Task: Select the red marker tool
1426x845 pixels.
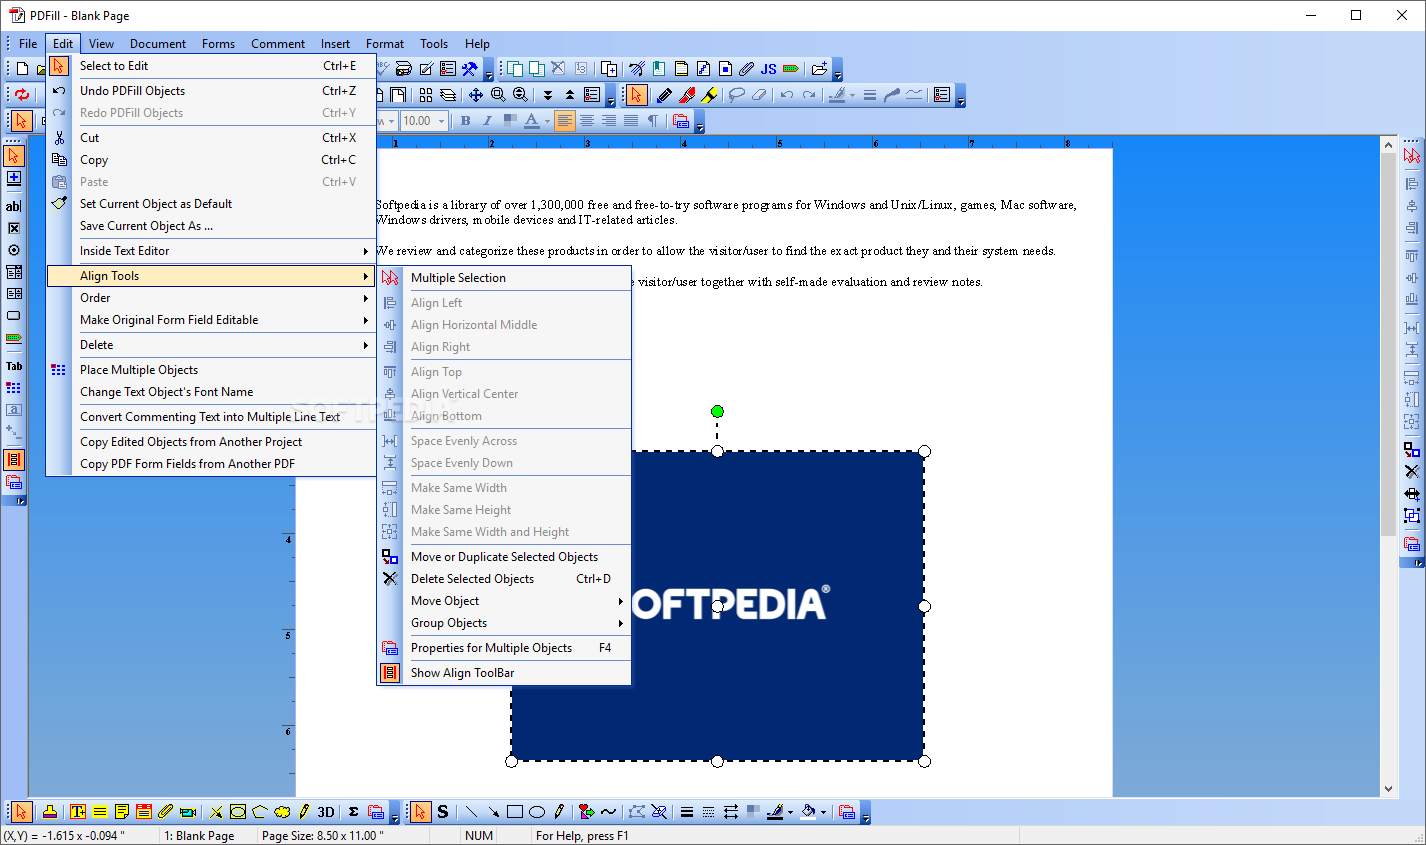Action: coord(686,95)
